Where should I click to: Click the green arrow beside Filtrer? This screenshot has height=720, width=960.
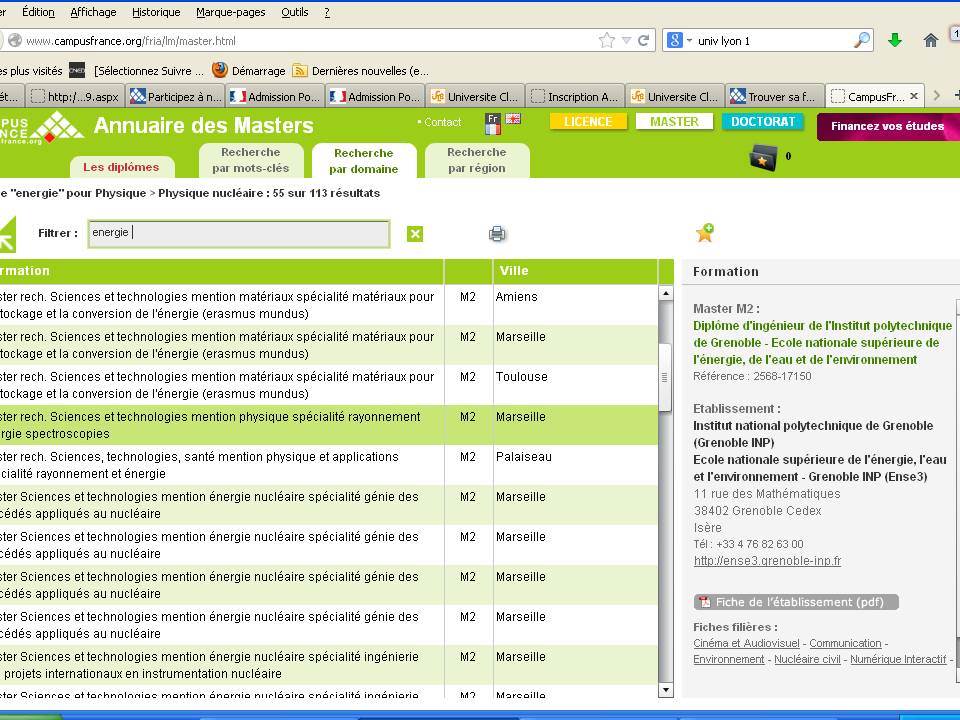click(x=8, y=235)
